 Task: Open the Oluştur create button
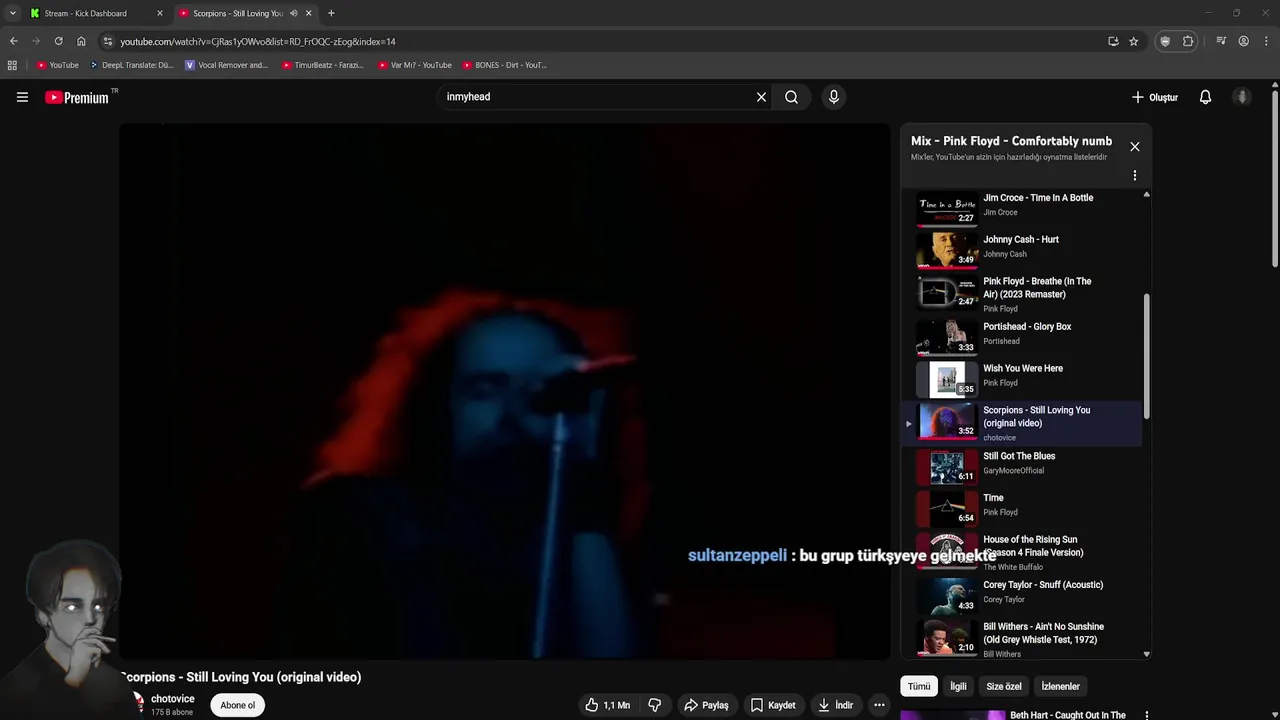(1155, 97)
